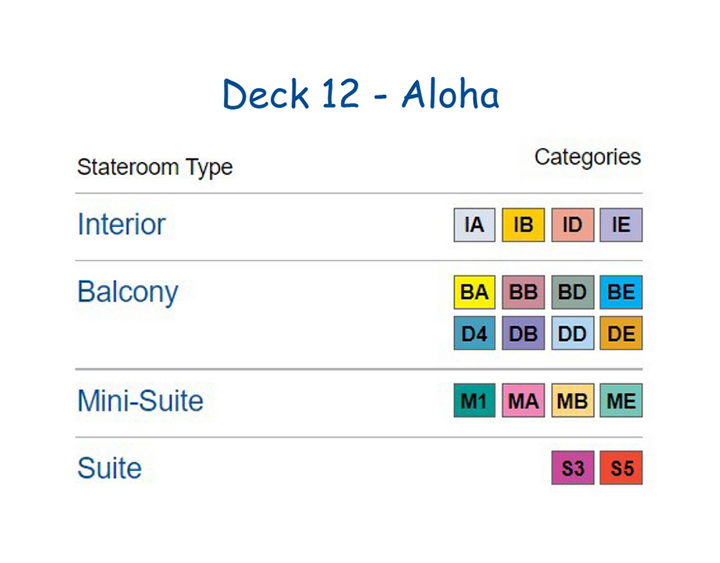
Task: Select the red S5 suite category
Action: 621,468
